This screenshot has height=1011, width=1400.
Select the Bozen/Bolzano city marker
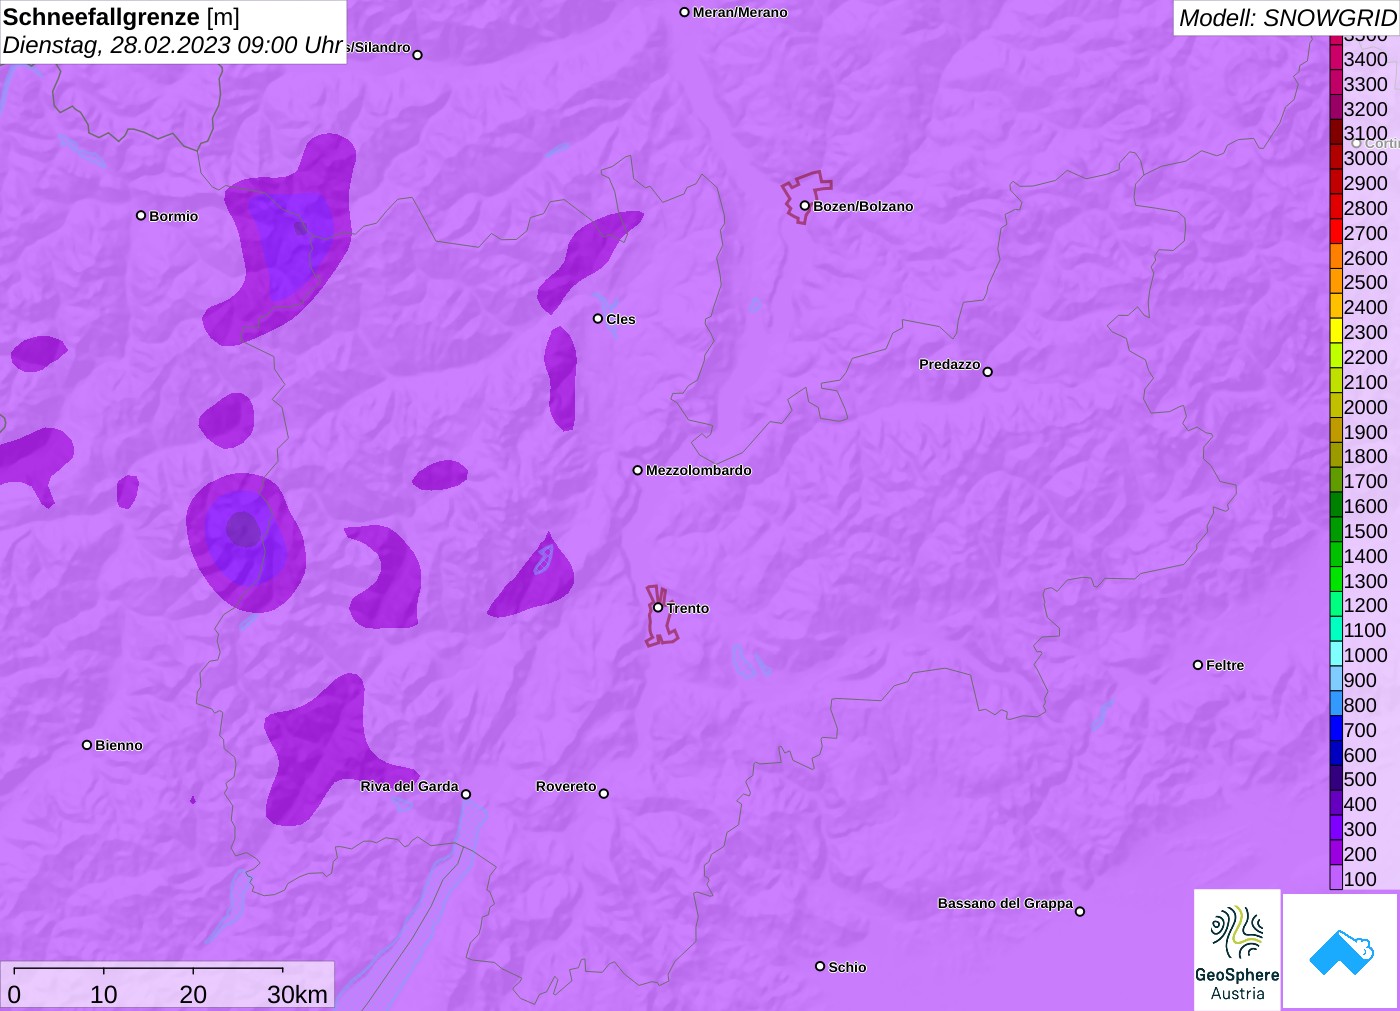click(x=805, y=206)
